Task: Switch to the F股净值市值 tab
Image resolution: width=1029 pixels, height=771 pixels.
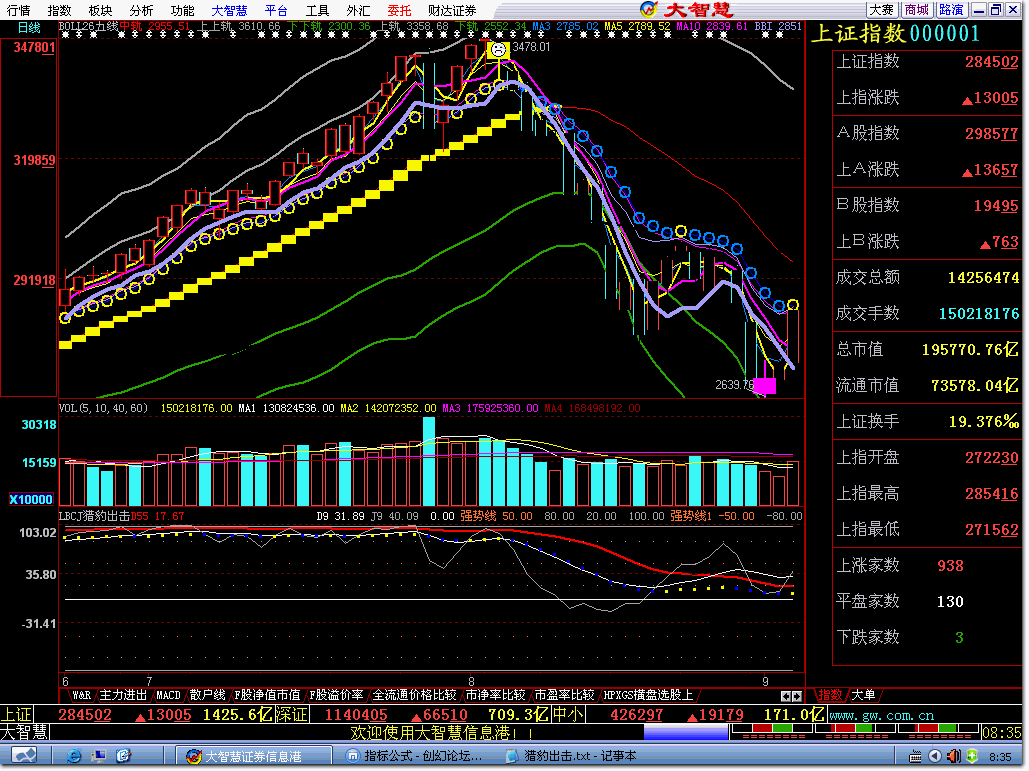Action: pyautogui.click(x=267, y=696)
